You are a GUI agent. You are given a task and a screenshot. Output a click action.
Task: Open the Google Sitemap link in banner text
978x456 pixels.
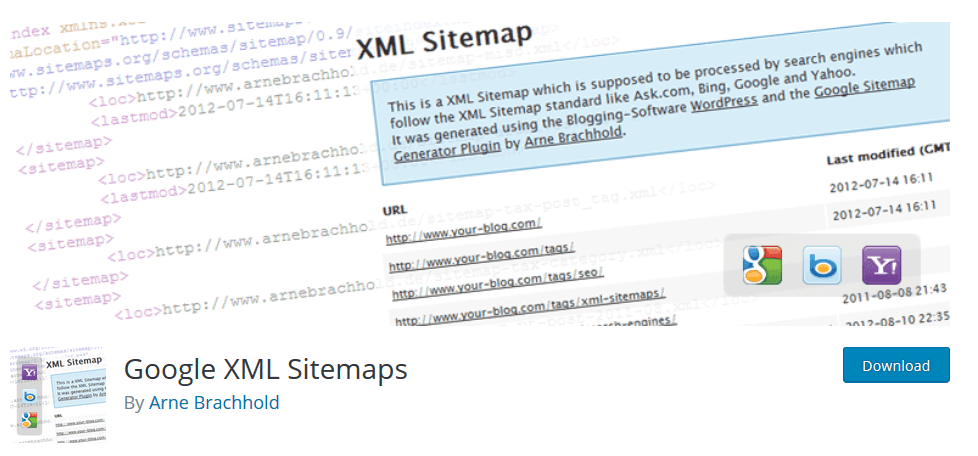click(x=864, y=91)
